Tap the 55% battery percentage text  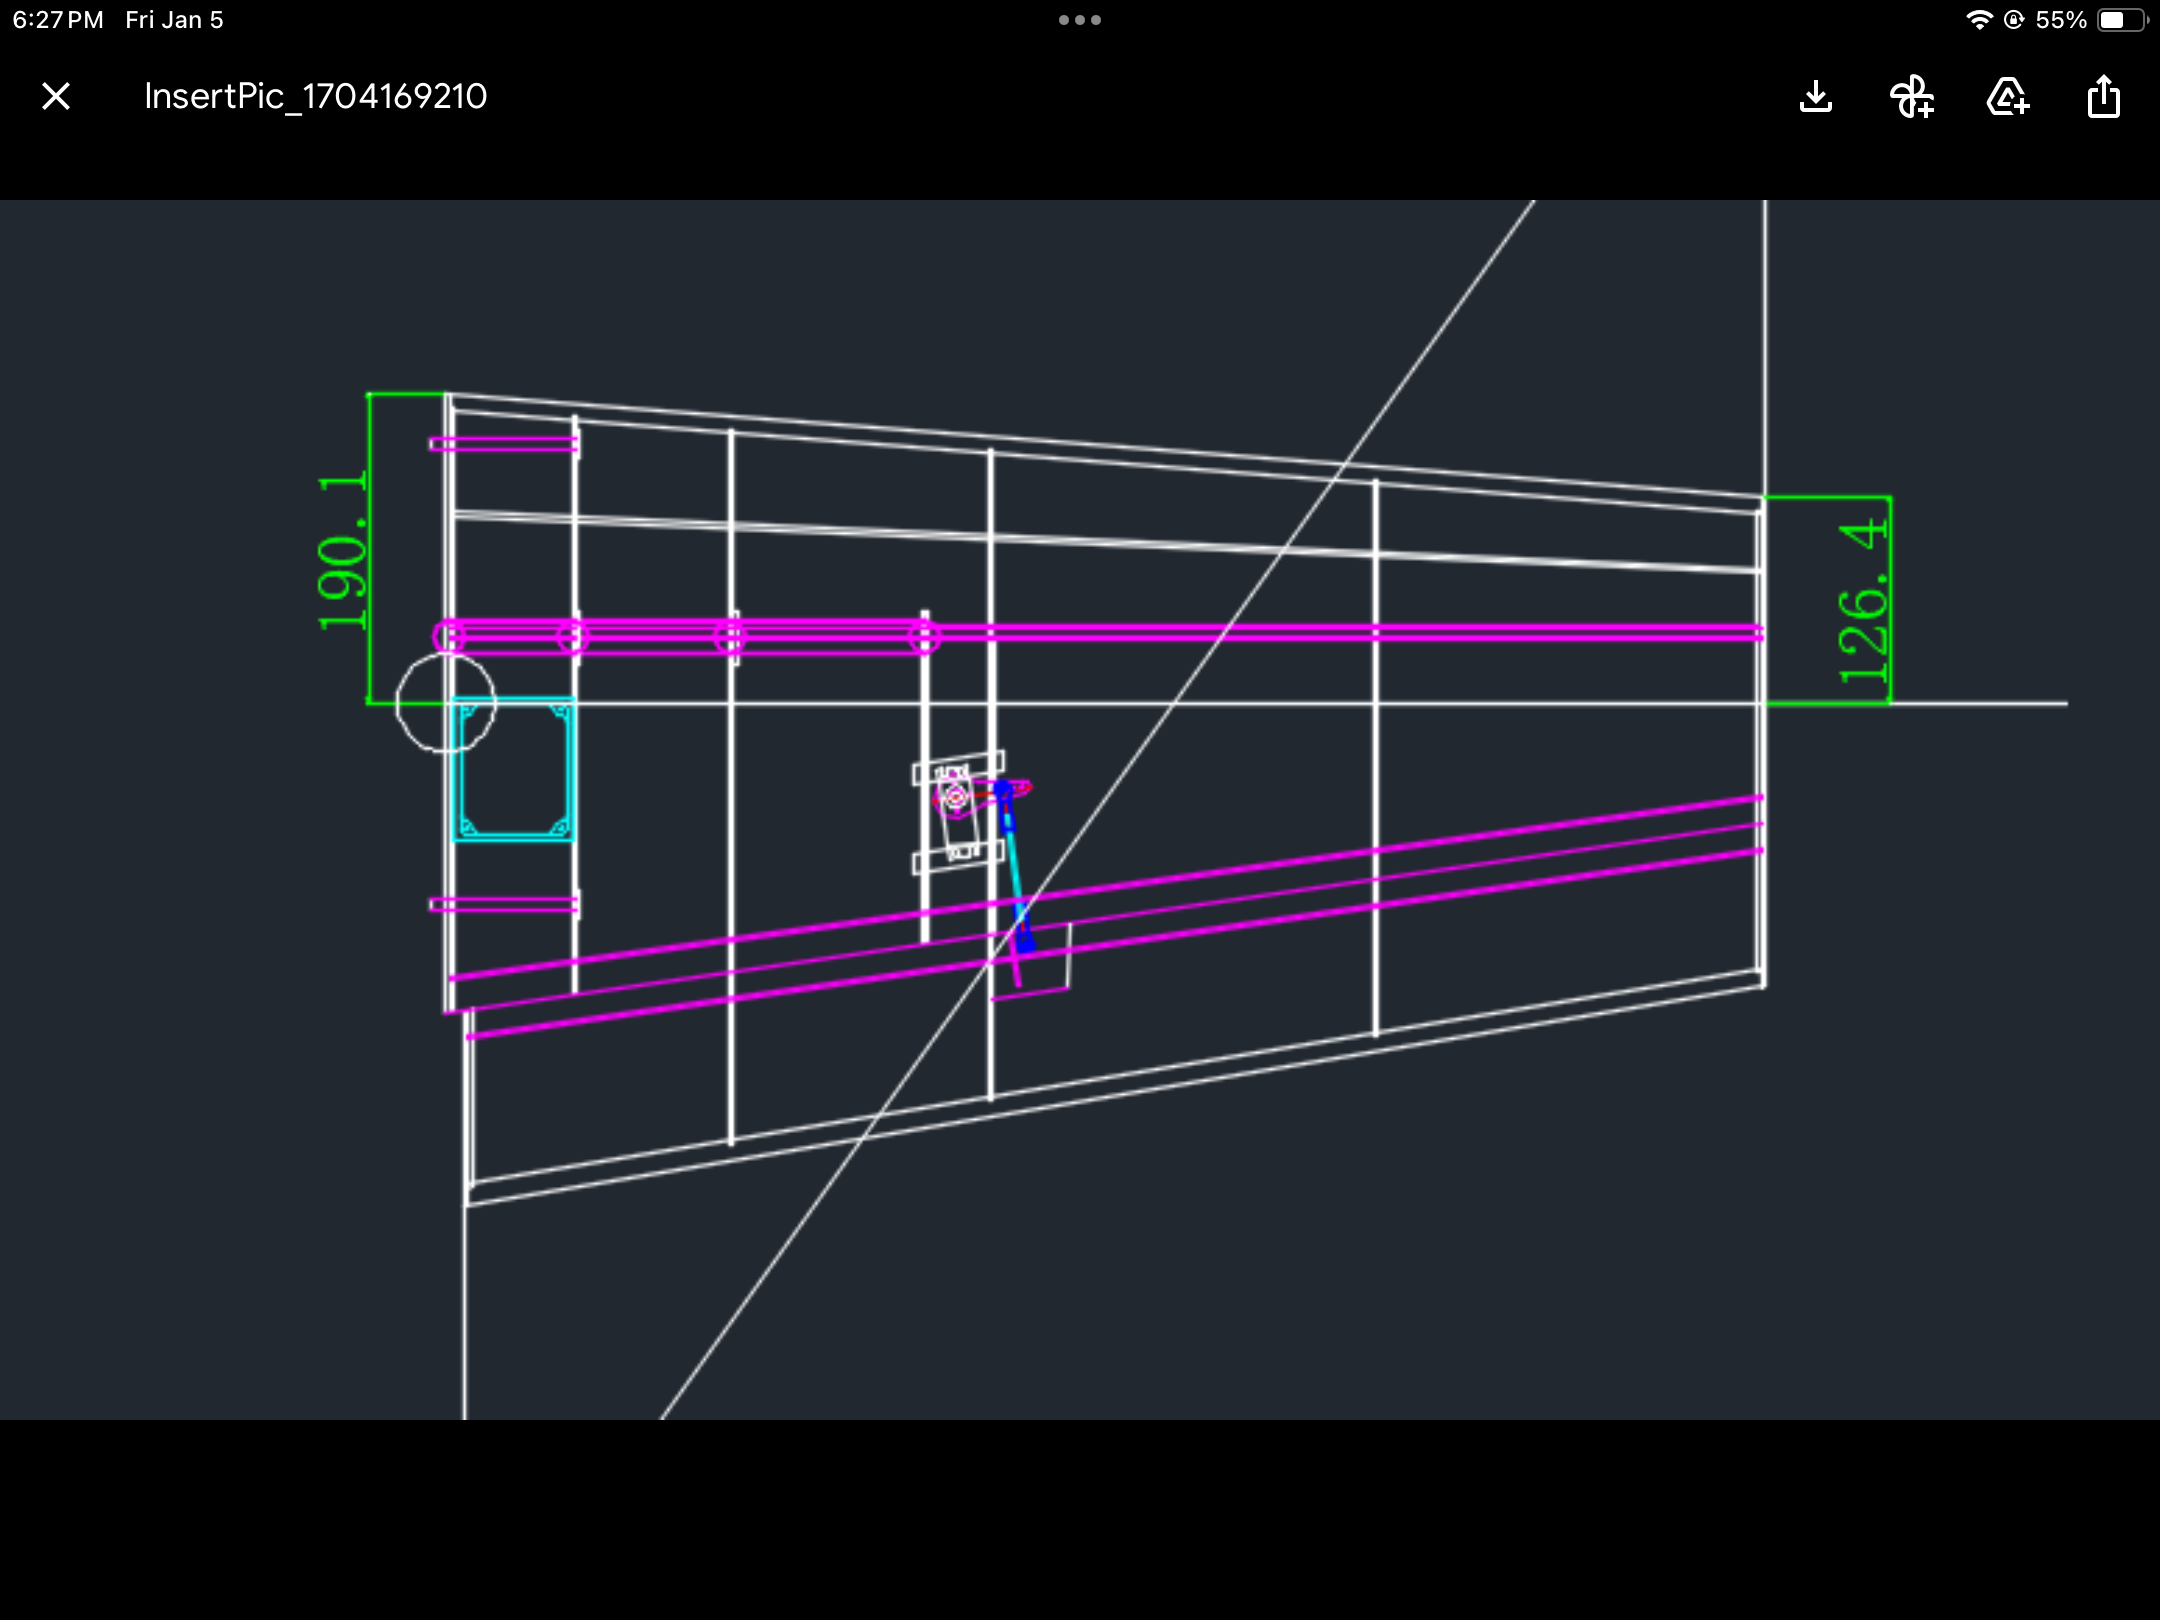tap(2060, 20)
